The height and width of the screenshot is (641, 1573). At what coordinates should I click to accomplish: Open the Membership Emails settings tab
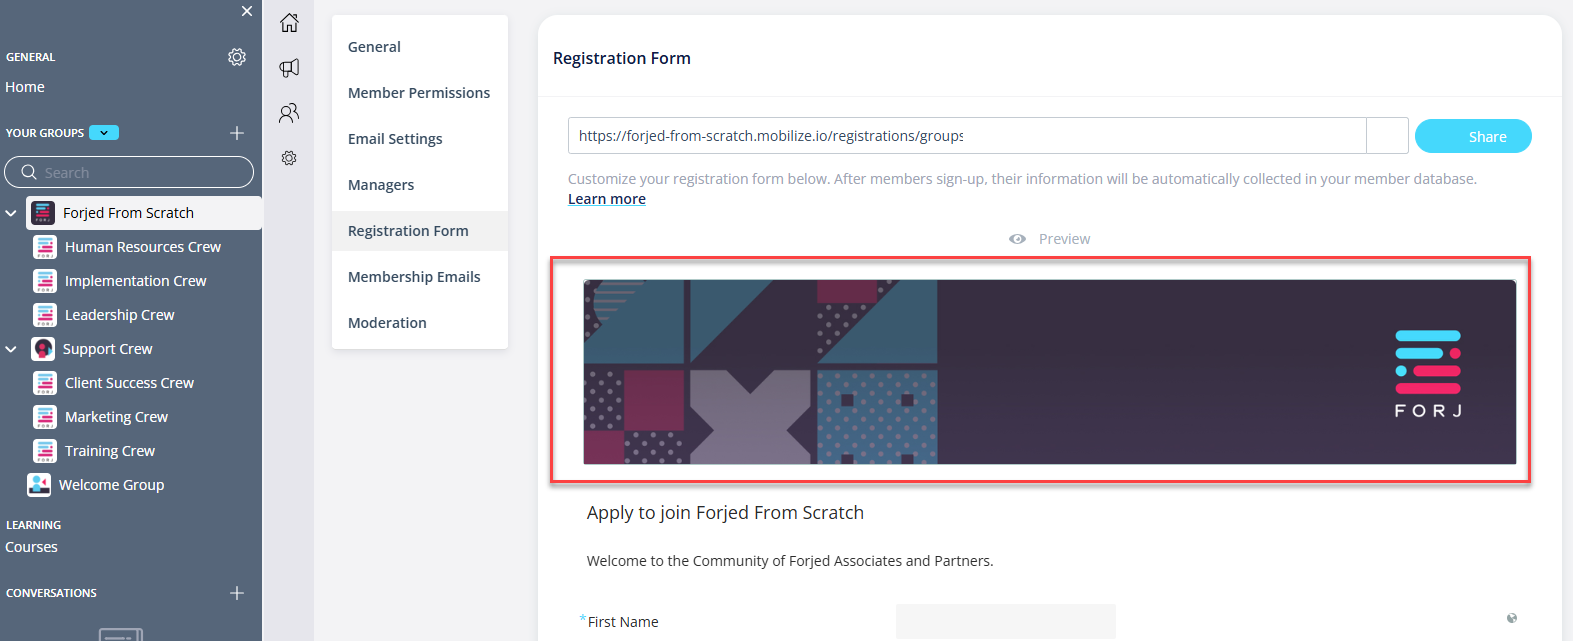point(414,277)
